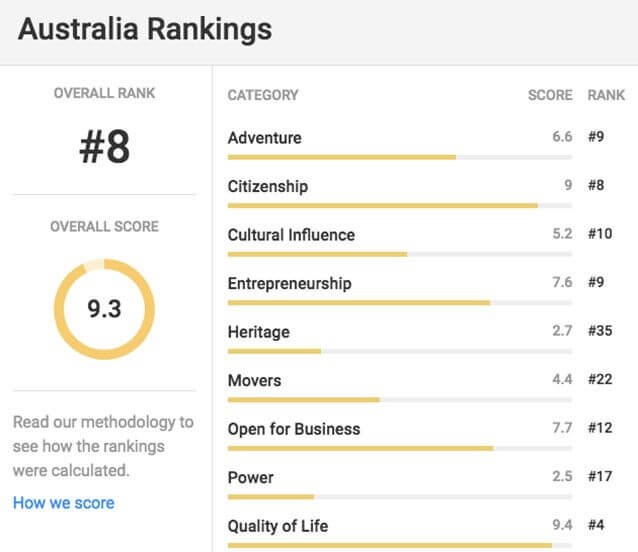Click the Movers category label
The width and height of the screenshot is (638, 552).
(x=255, y=380)
